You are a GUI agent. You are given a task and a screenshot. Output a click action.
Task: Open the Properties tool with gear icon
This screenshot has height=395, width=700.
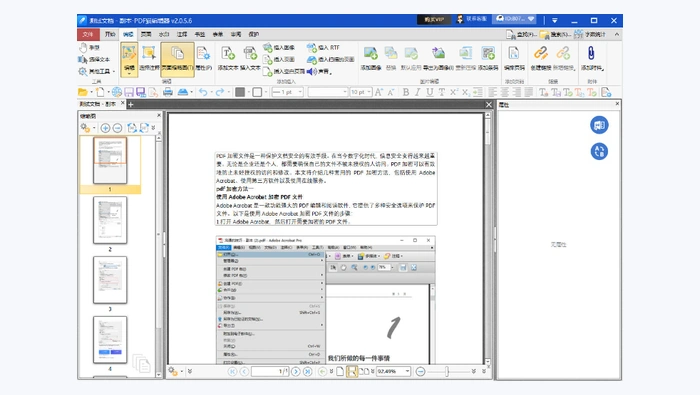tap(204, 59)
